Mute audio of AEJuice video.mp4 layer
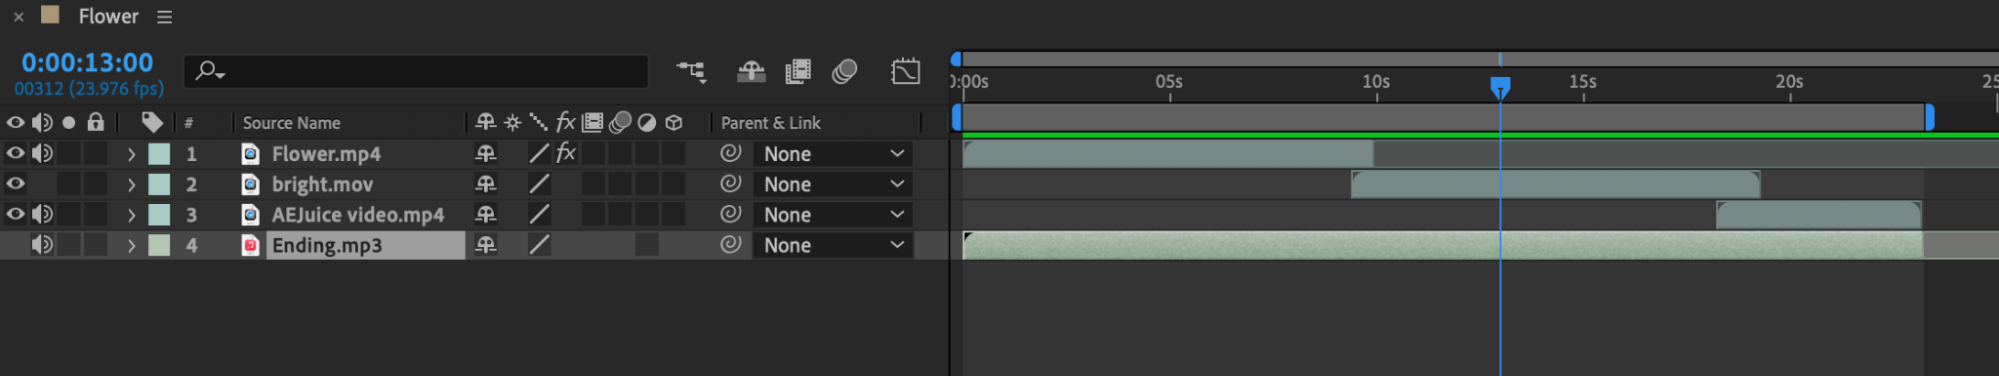 42,214
